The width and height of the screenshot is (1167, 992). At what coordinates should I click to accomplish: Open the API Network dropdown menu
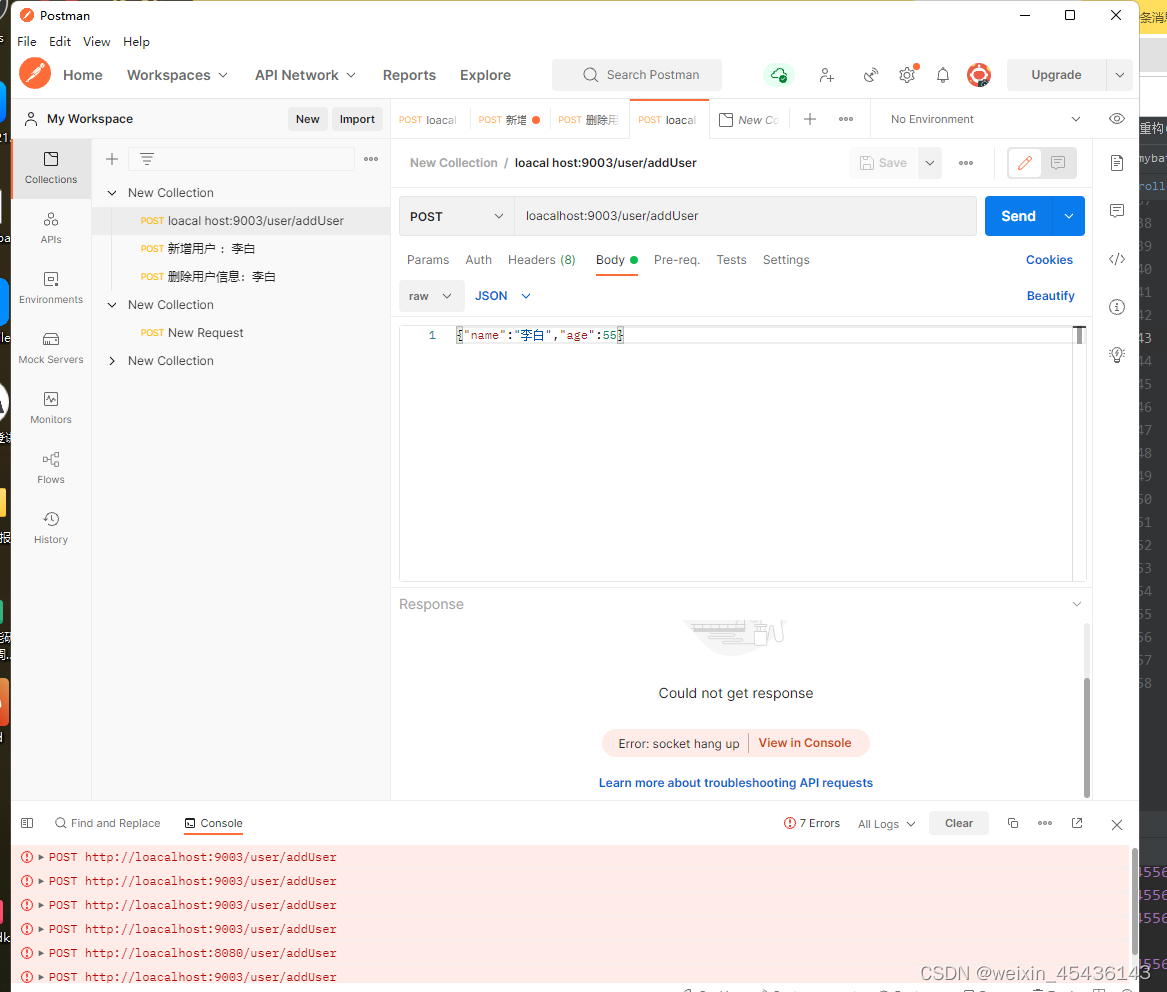pyautogui.click(x=305, y=75)
